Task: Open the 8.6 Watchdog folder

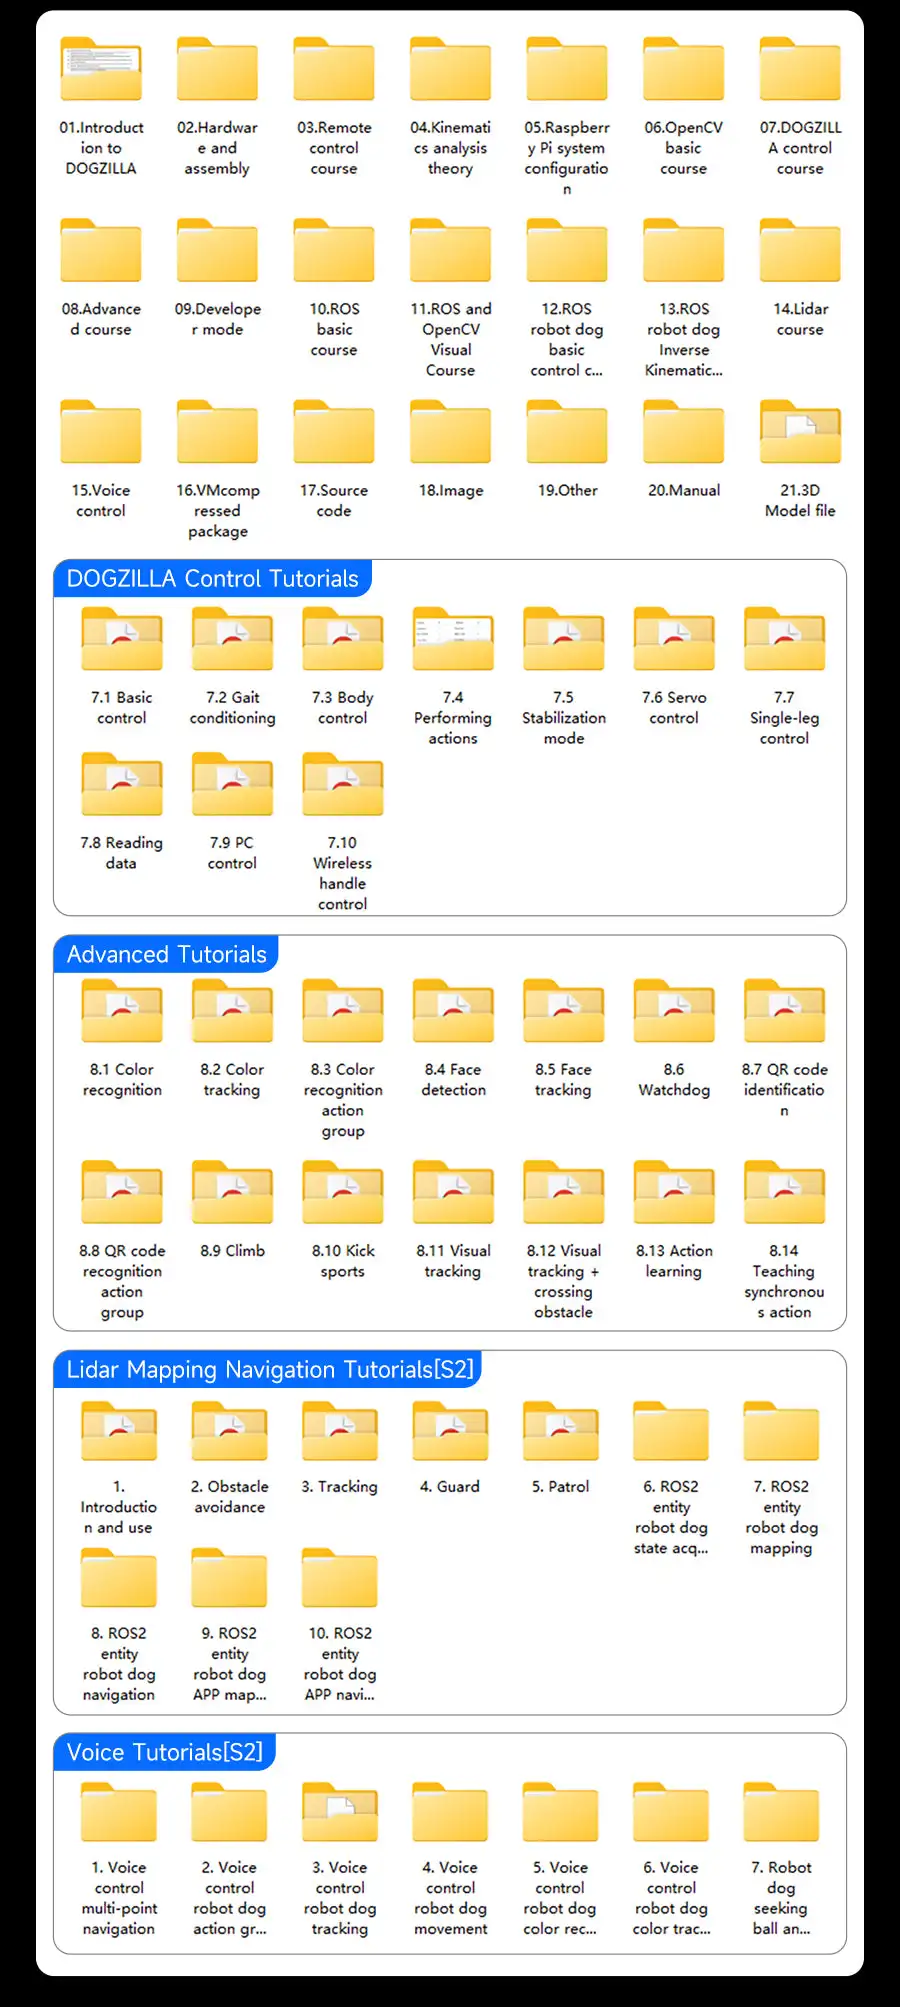Action: pyautogui.click(x=674, y=1011)
